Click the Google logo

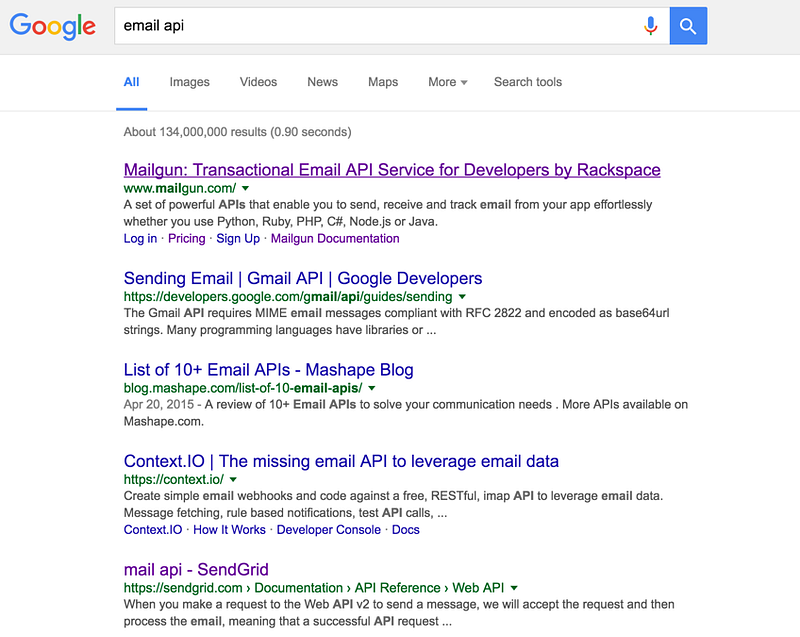pos(52,26)
